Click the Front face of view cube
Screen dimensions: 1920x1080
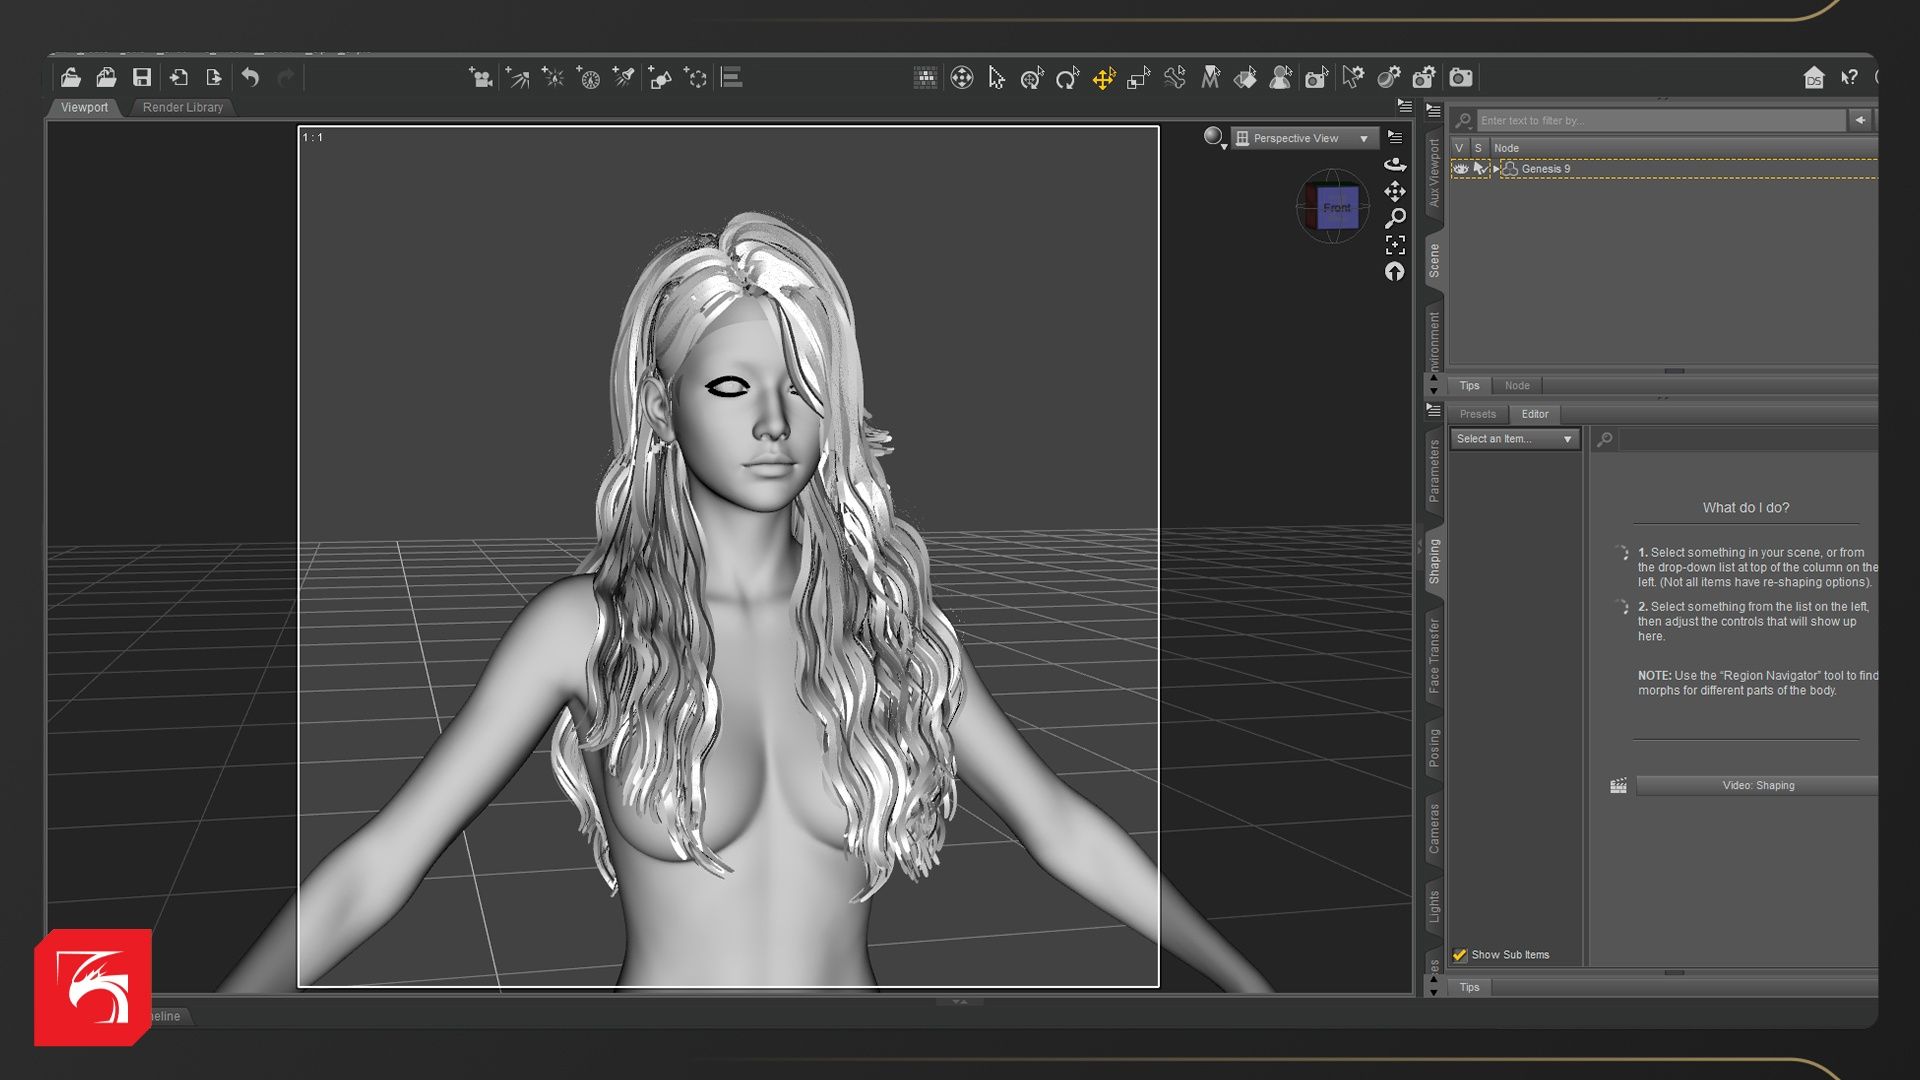[x=1337, y=208]
